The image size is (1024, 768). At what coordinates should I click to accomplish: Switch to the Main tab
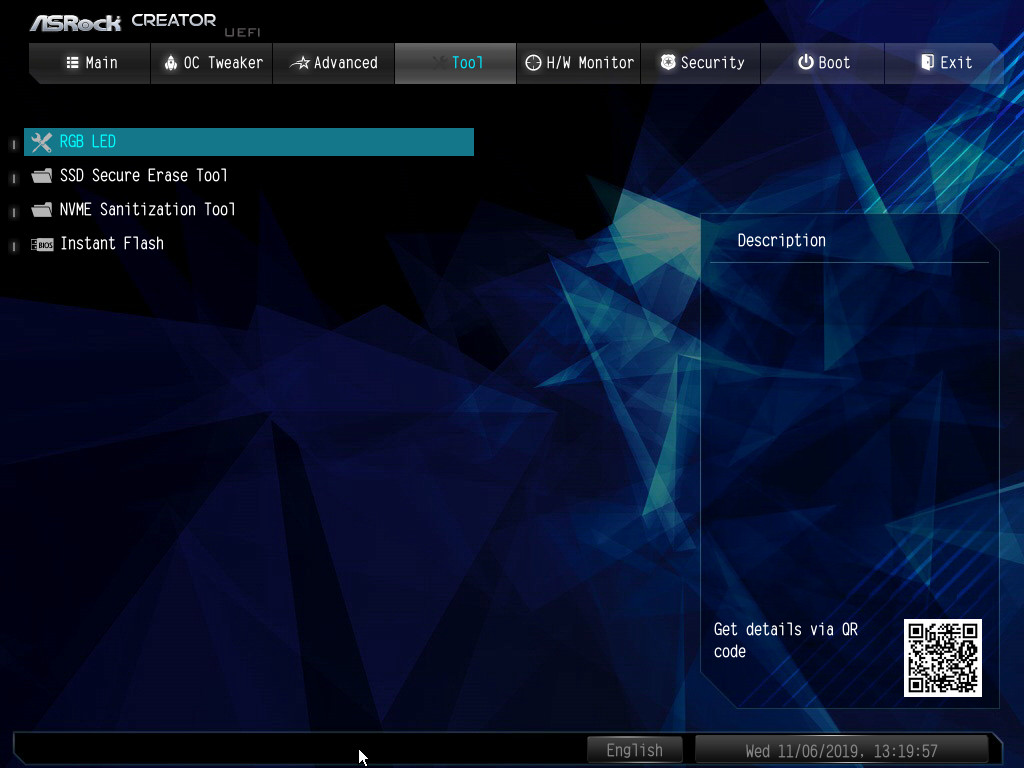pos(90,63)
